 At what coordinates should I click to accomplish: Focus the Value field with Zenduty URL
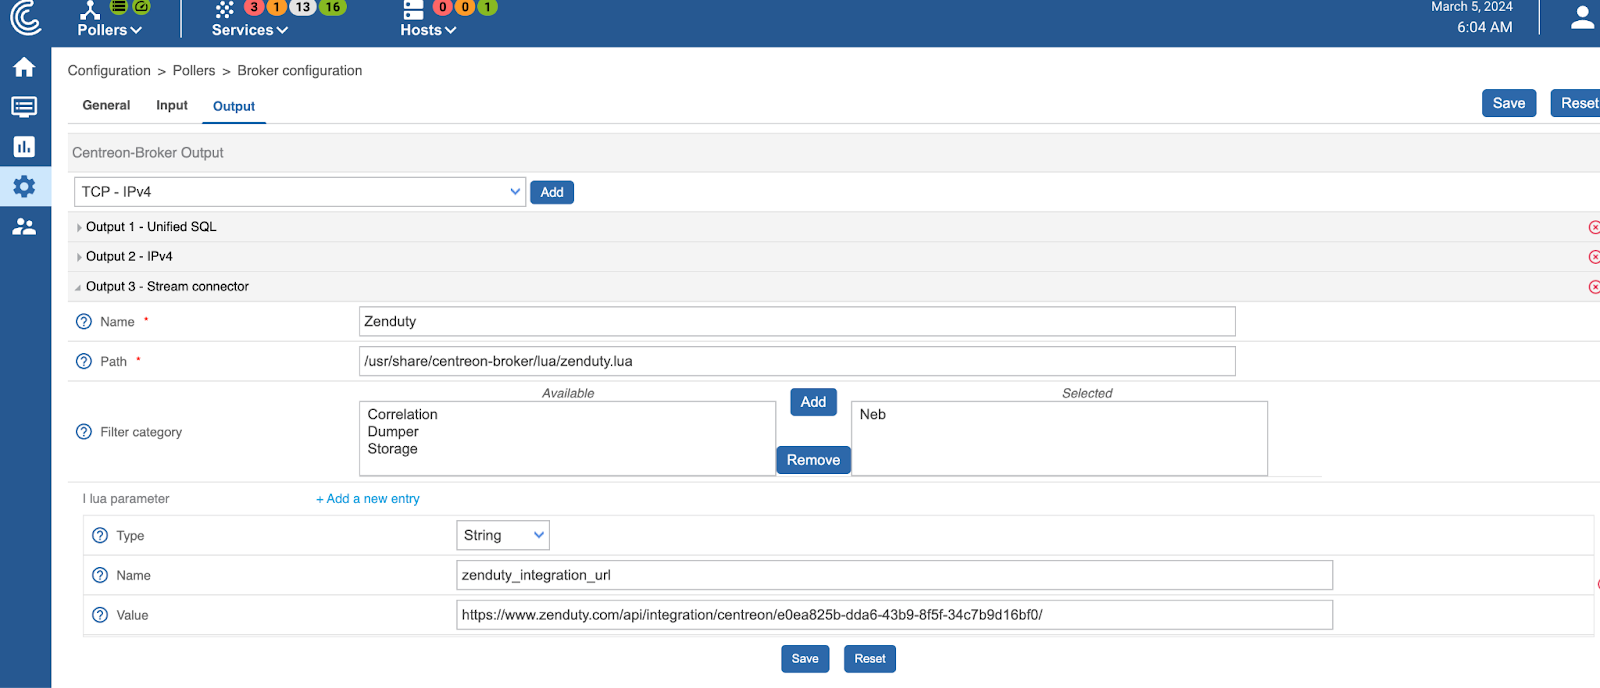point(895,615)
